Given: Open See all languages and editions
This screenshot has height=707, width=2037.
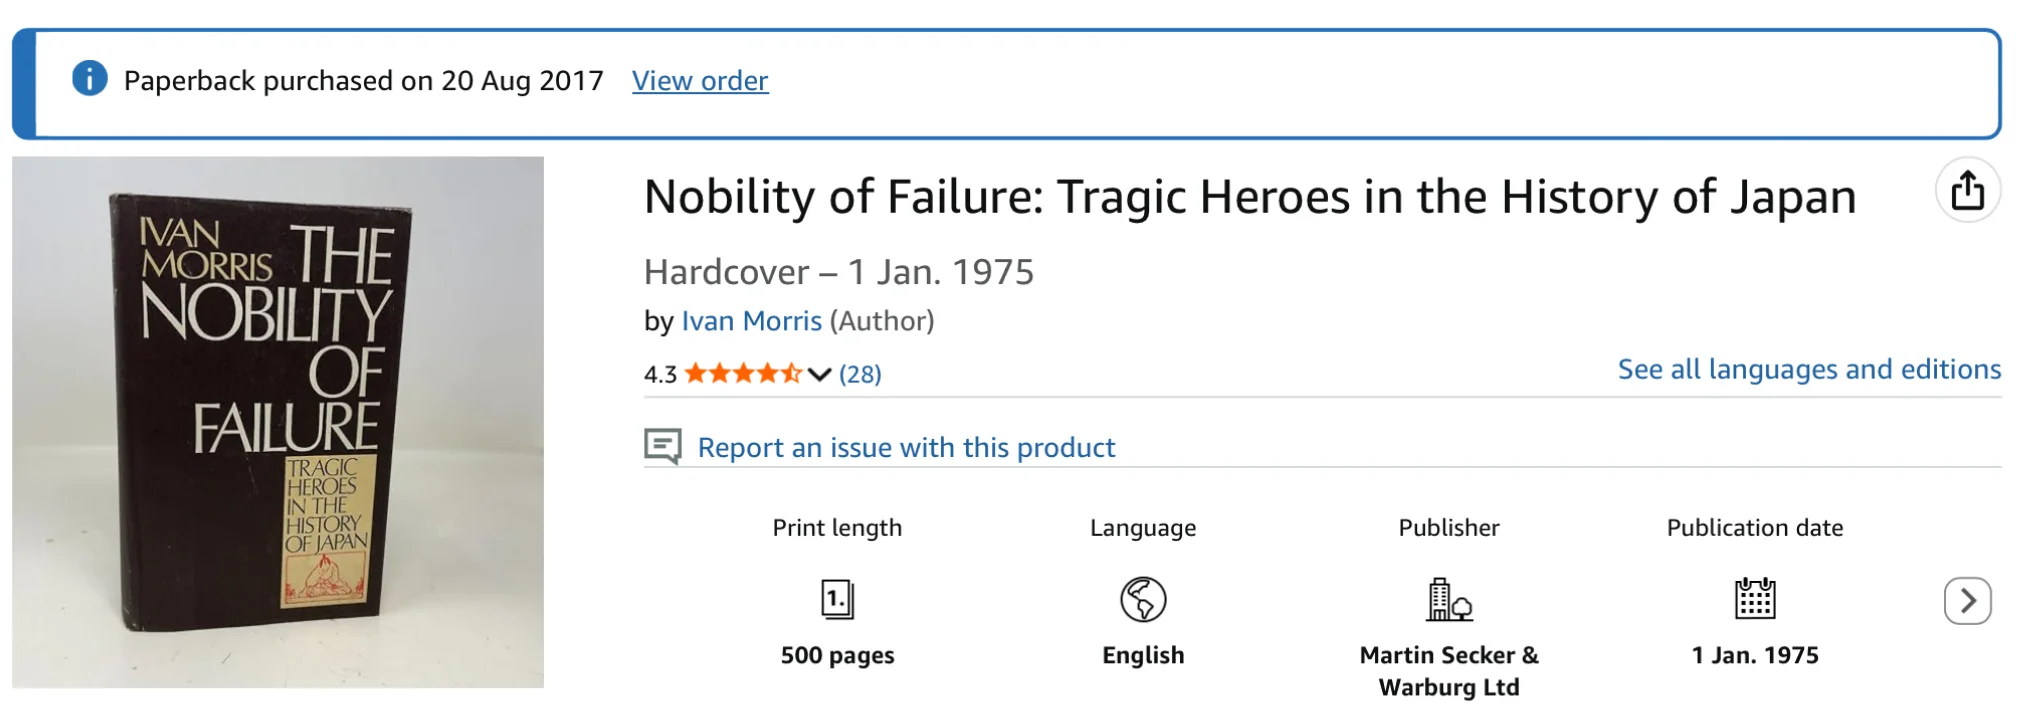Looking at the screenshot, I should coord(1809,369).
